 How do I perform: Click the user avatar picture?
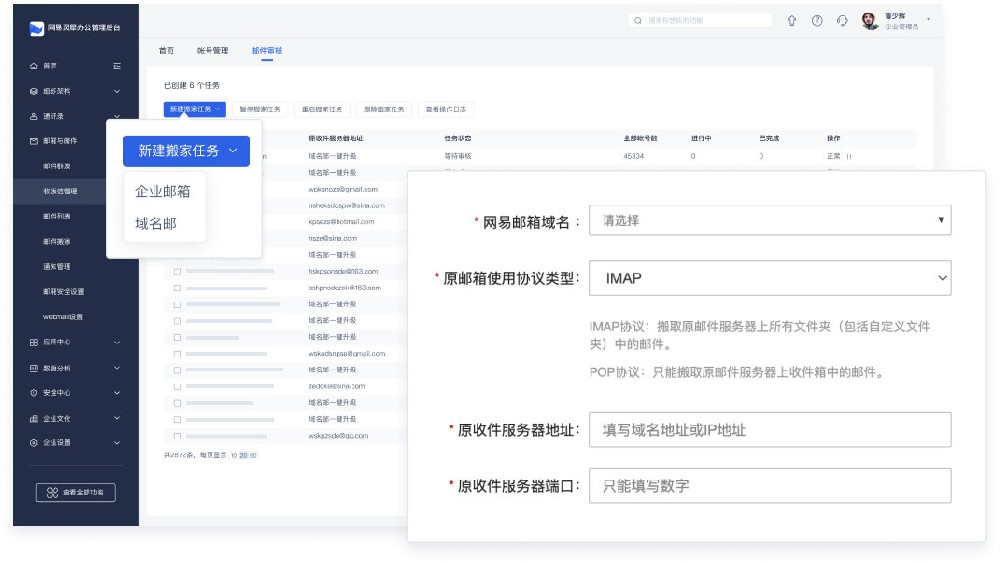pos(869,20)
